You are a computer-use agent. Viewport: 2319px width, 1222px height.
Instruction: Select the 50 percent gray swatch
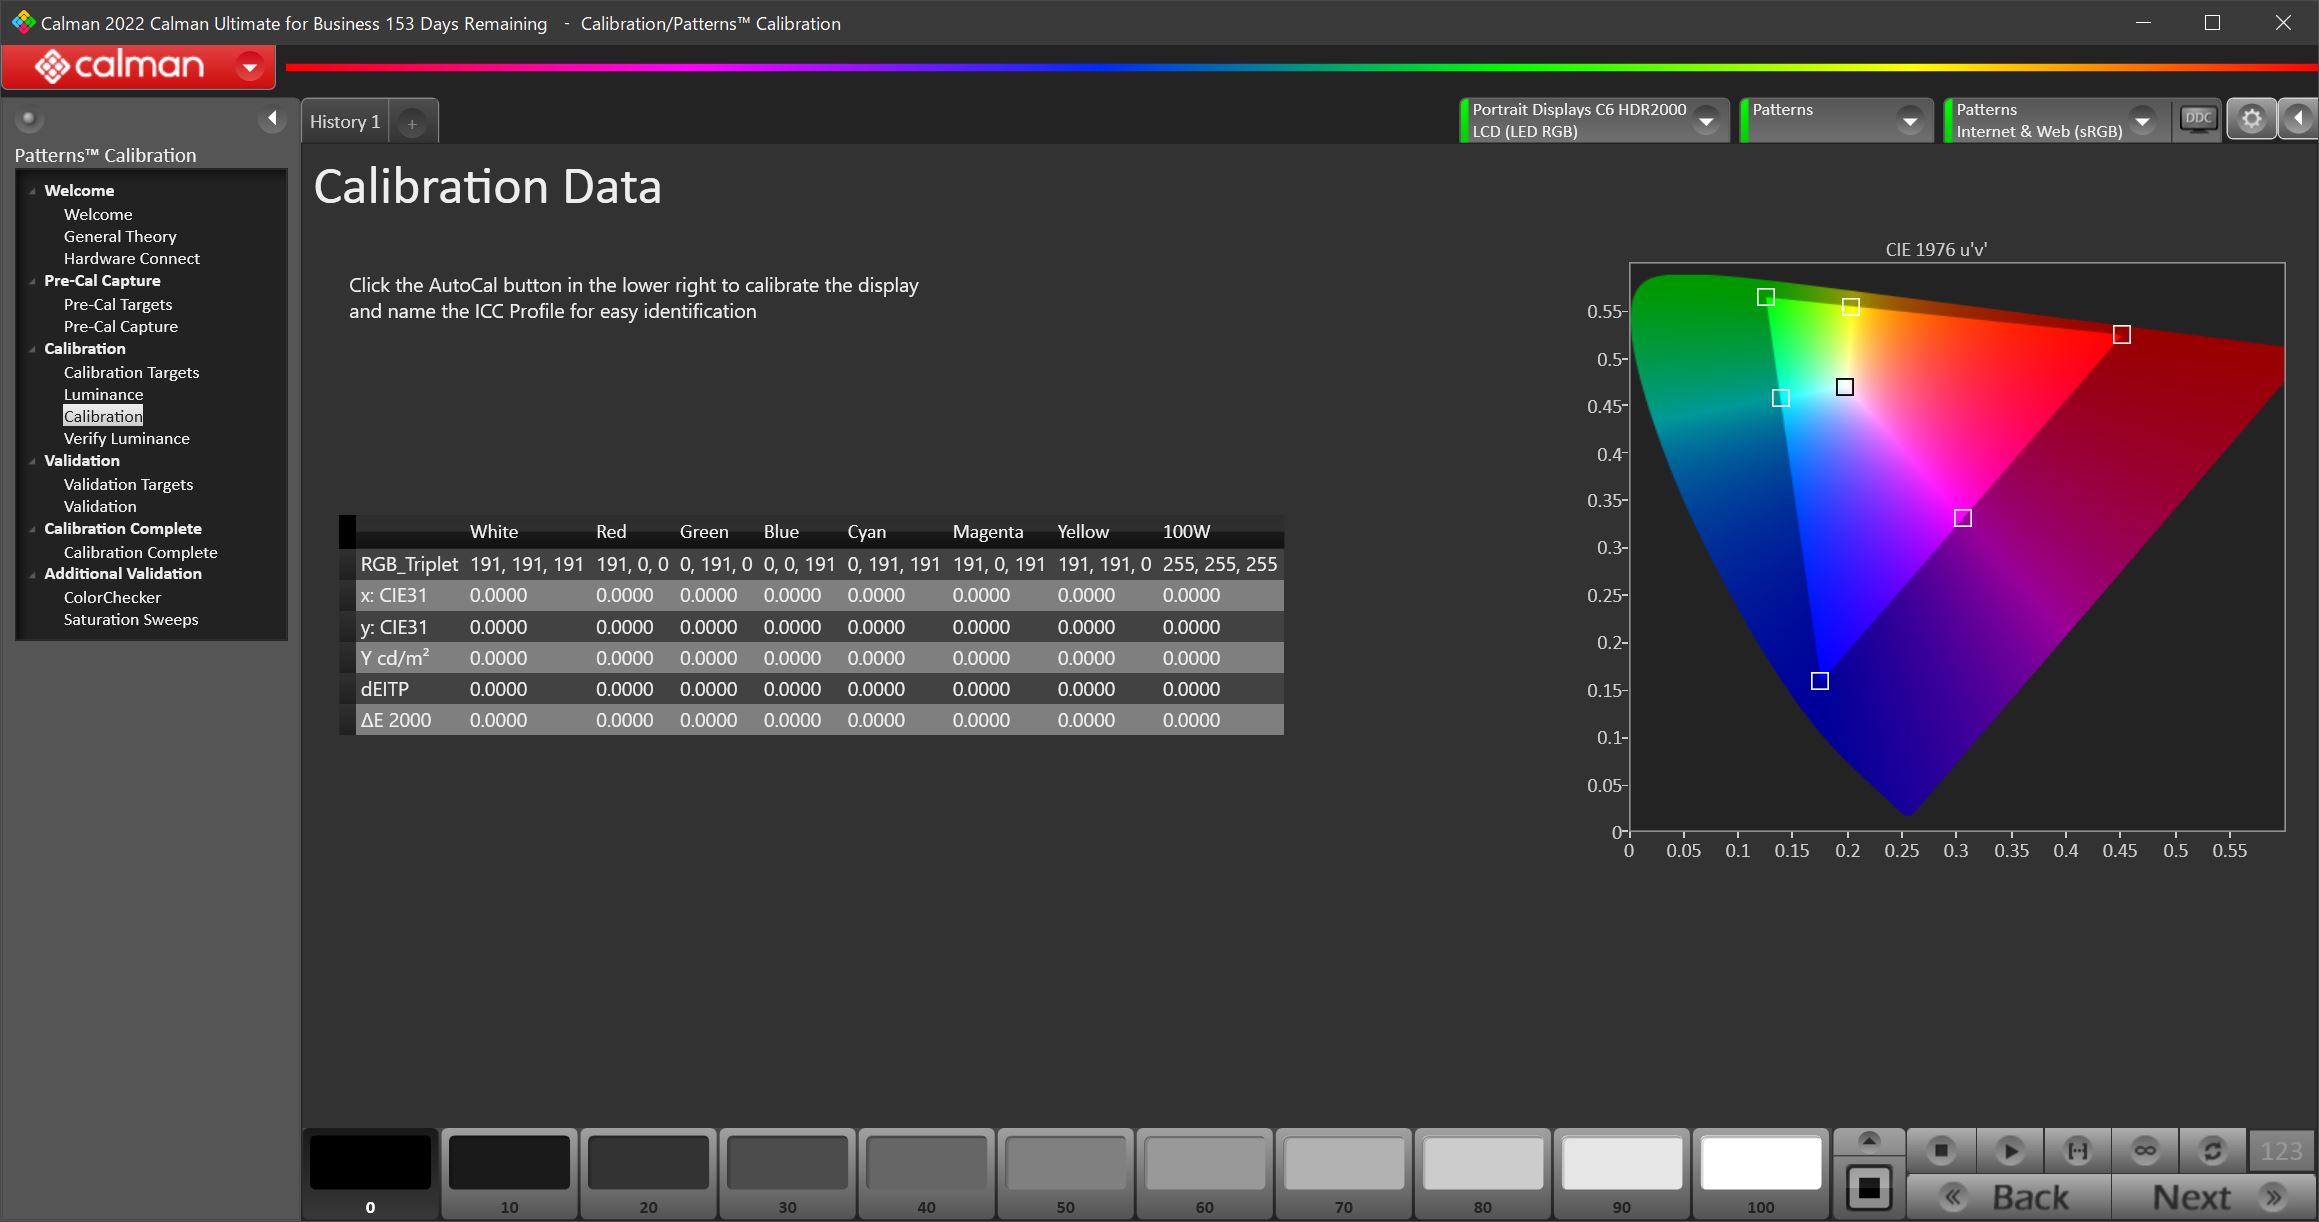[x=1065, y=1162]
